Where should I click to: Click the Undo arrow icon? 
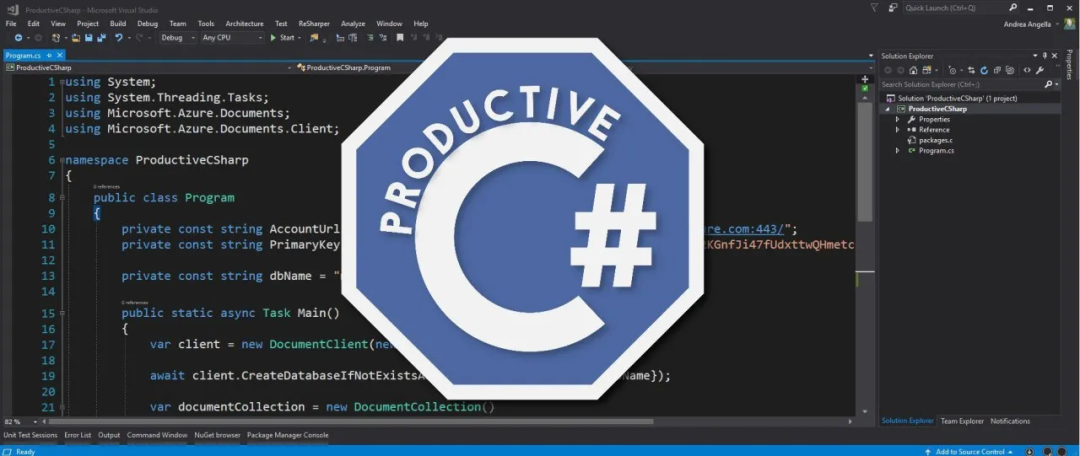118,38
